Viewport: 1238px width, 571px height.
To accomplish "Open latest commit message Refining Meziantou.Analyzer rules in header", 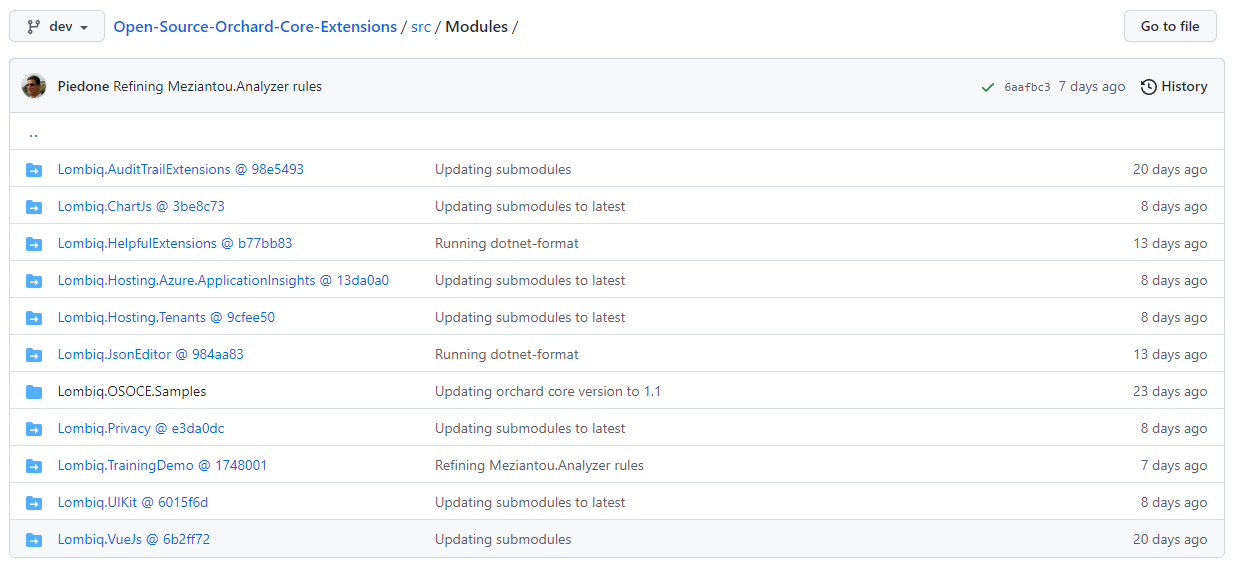I will click(217, 86).
